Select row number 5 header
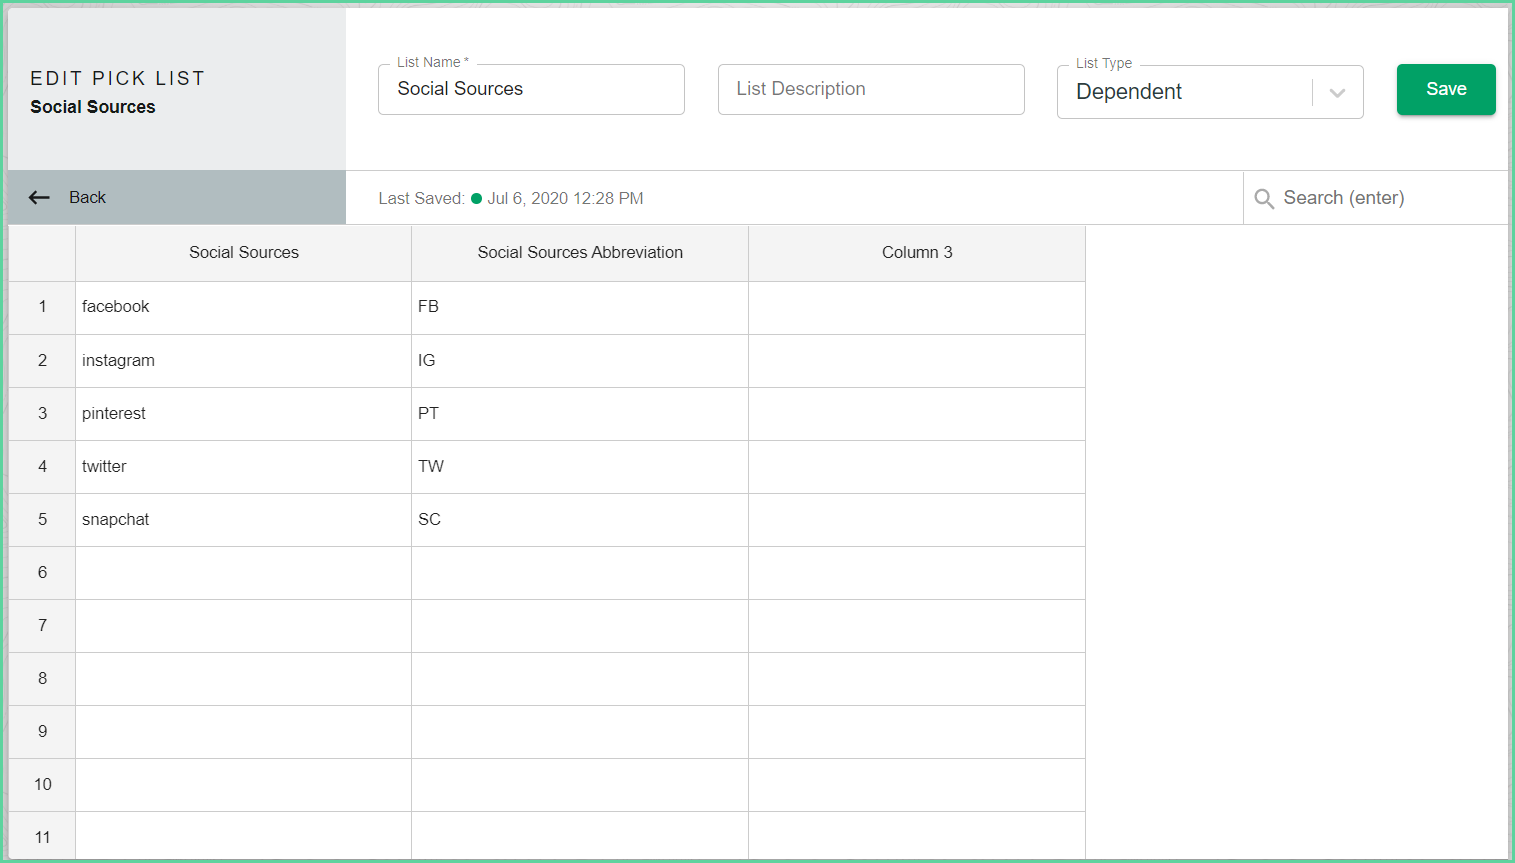Image resolution: width=1515 pixels, height=863 pixels. point(42,520)
